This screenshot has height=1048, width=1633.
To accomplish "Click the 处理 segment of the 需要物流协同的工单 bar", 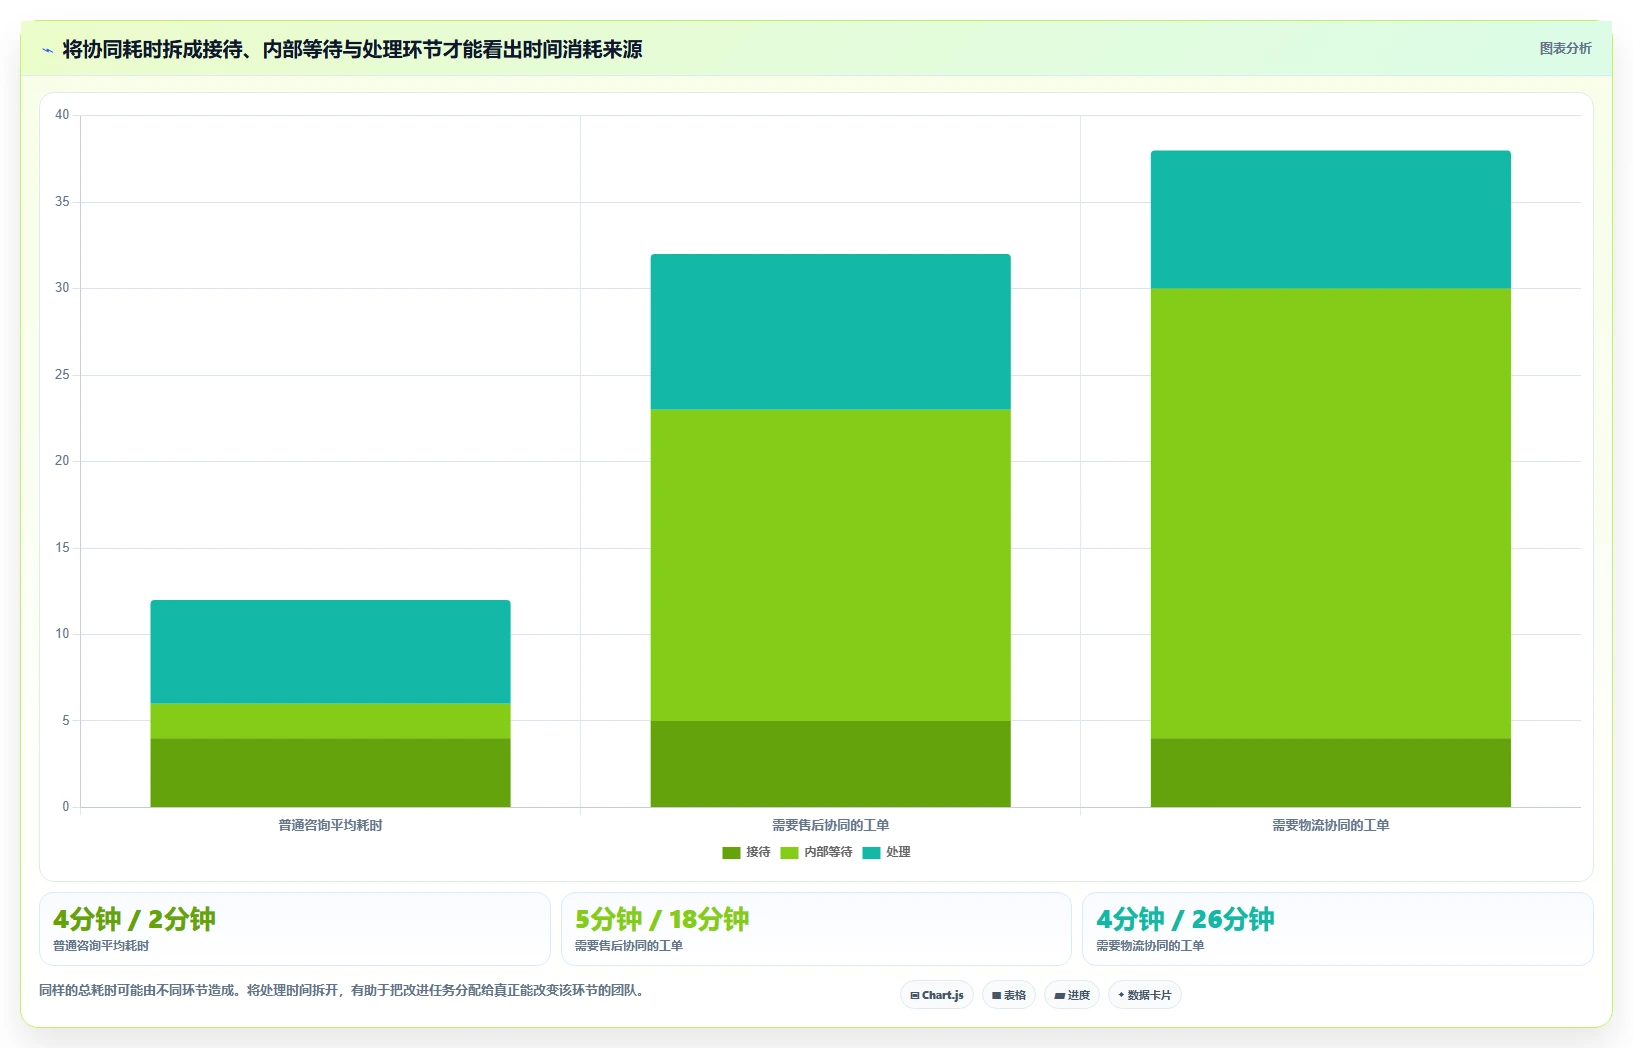I will pyautogui.click(x=1330, y=220).
